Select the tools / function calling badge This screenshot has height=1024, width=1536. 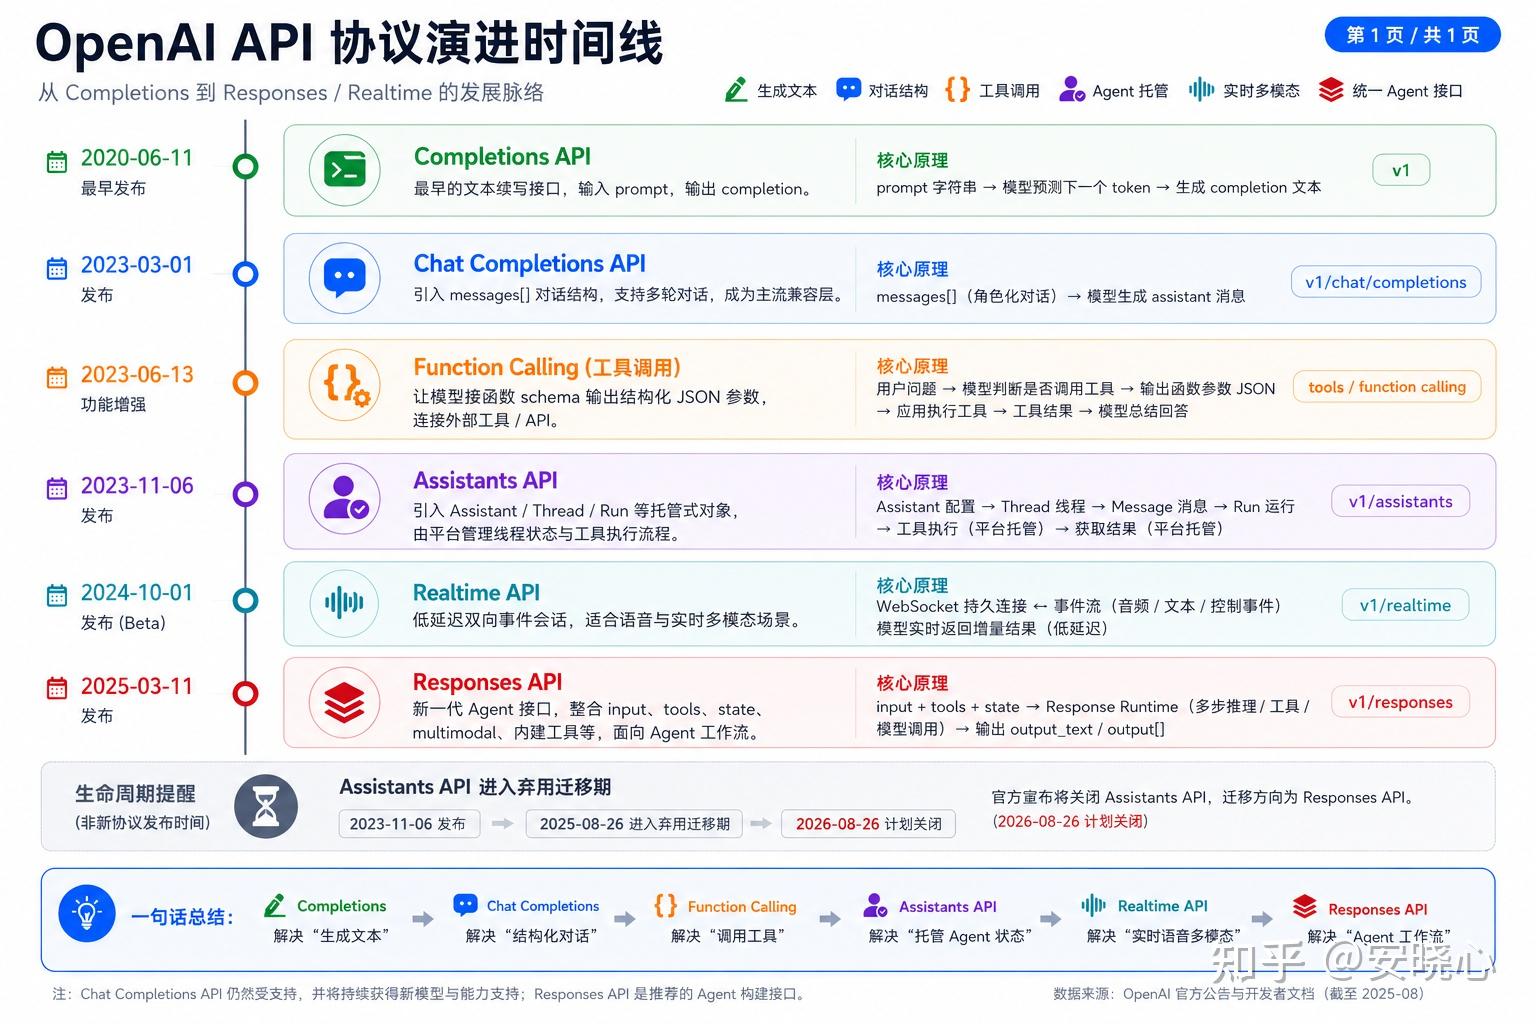tap(1387, 387)
